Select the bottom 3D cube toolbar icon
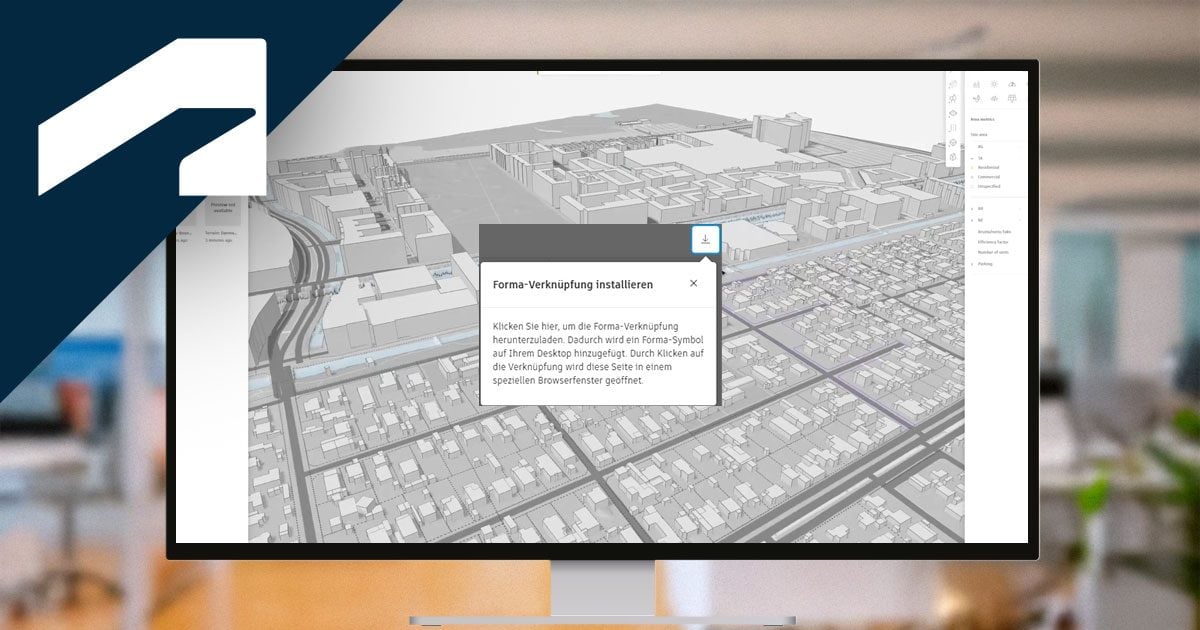The height and width of the screenshot is (630, 1200). 953,157
